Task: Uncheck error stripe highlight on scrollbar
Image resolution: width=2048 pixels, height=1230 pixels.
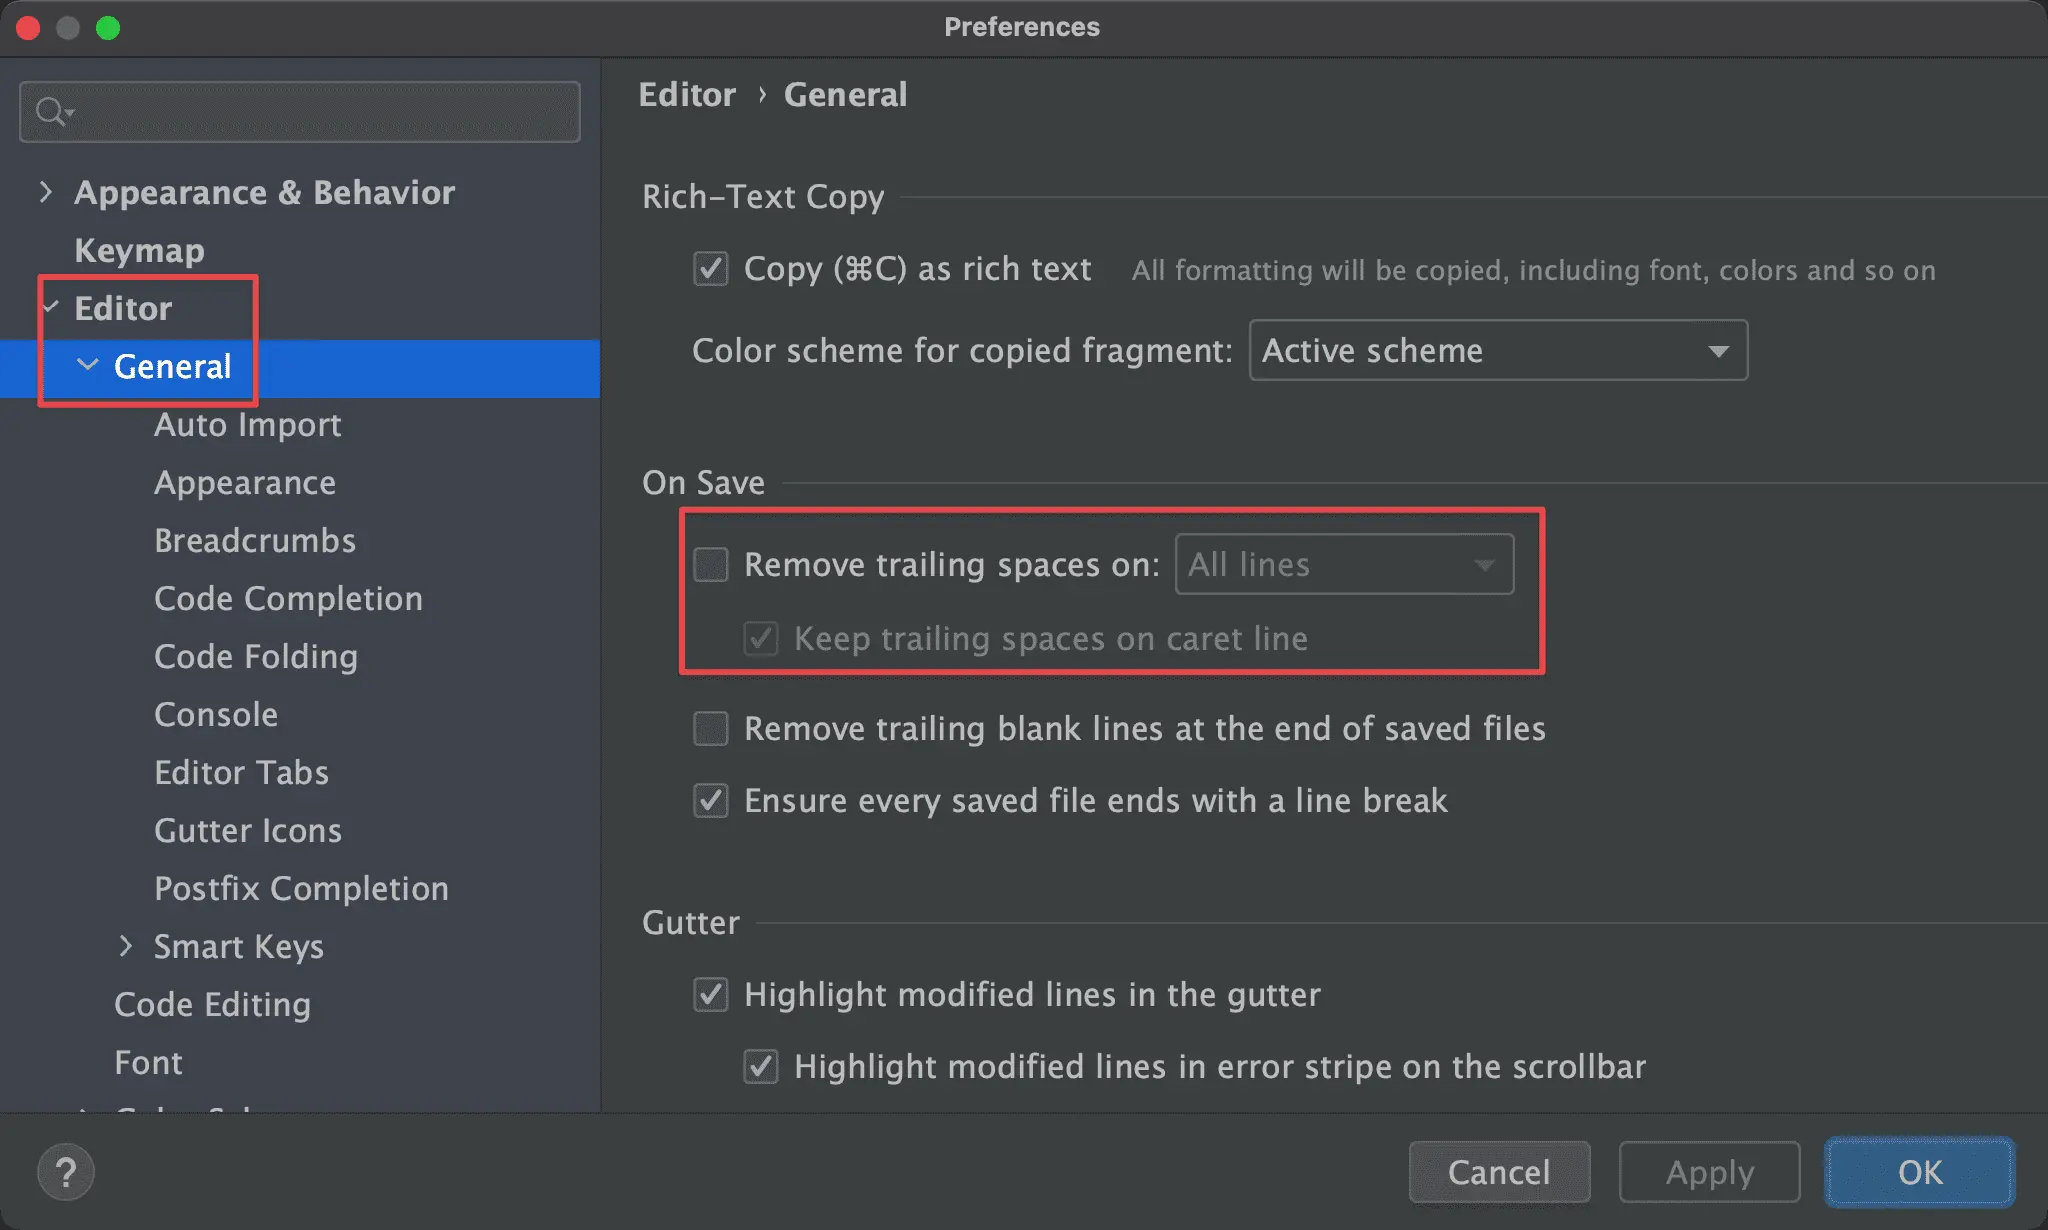Action: point(761,1067)
